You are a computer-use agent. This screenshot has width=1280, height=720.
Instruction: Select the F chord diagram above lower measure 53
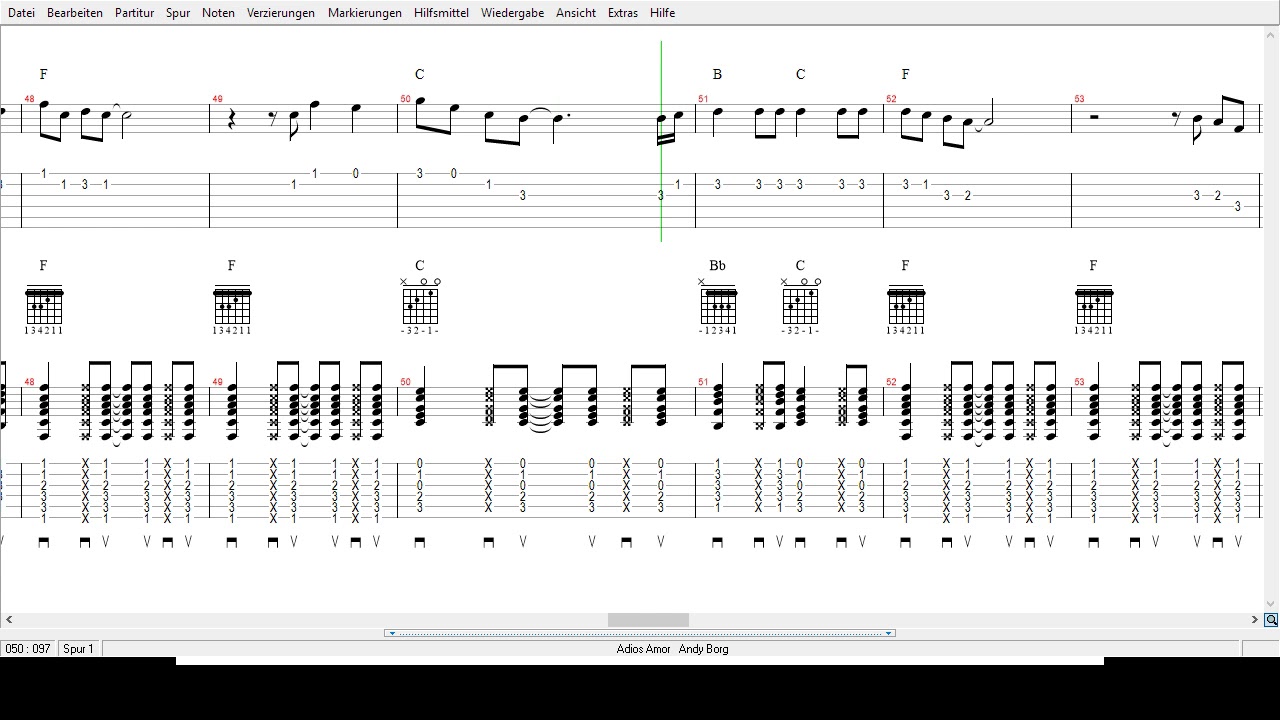[1094, 305]
